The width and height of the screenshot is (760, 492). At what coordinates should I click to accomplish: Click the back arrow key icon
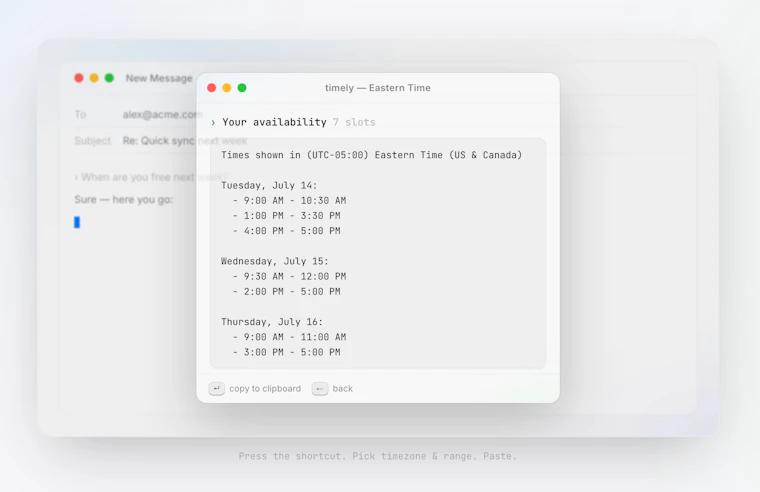pyautogui.click(x=320, y=389)
